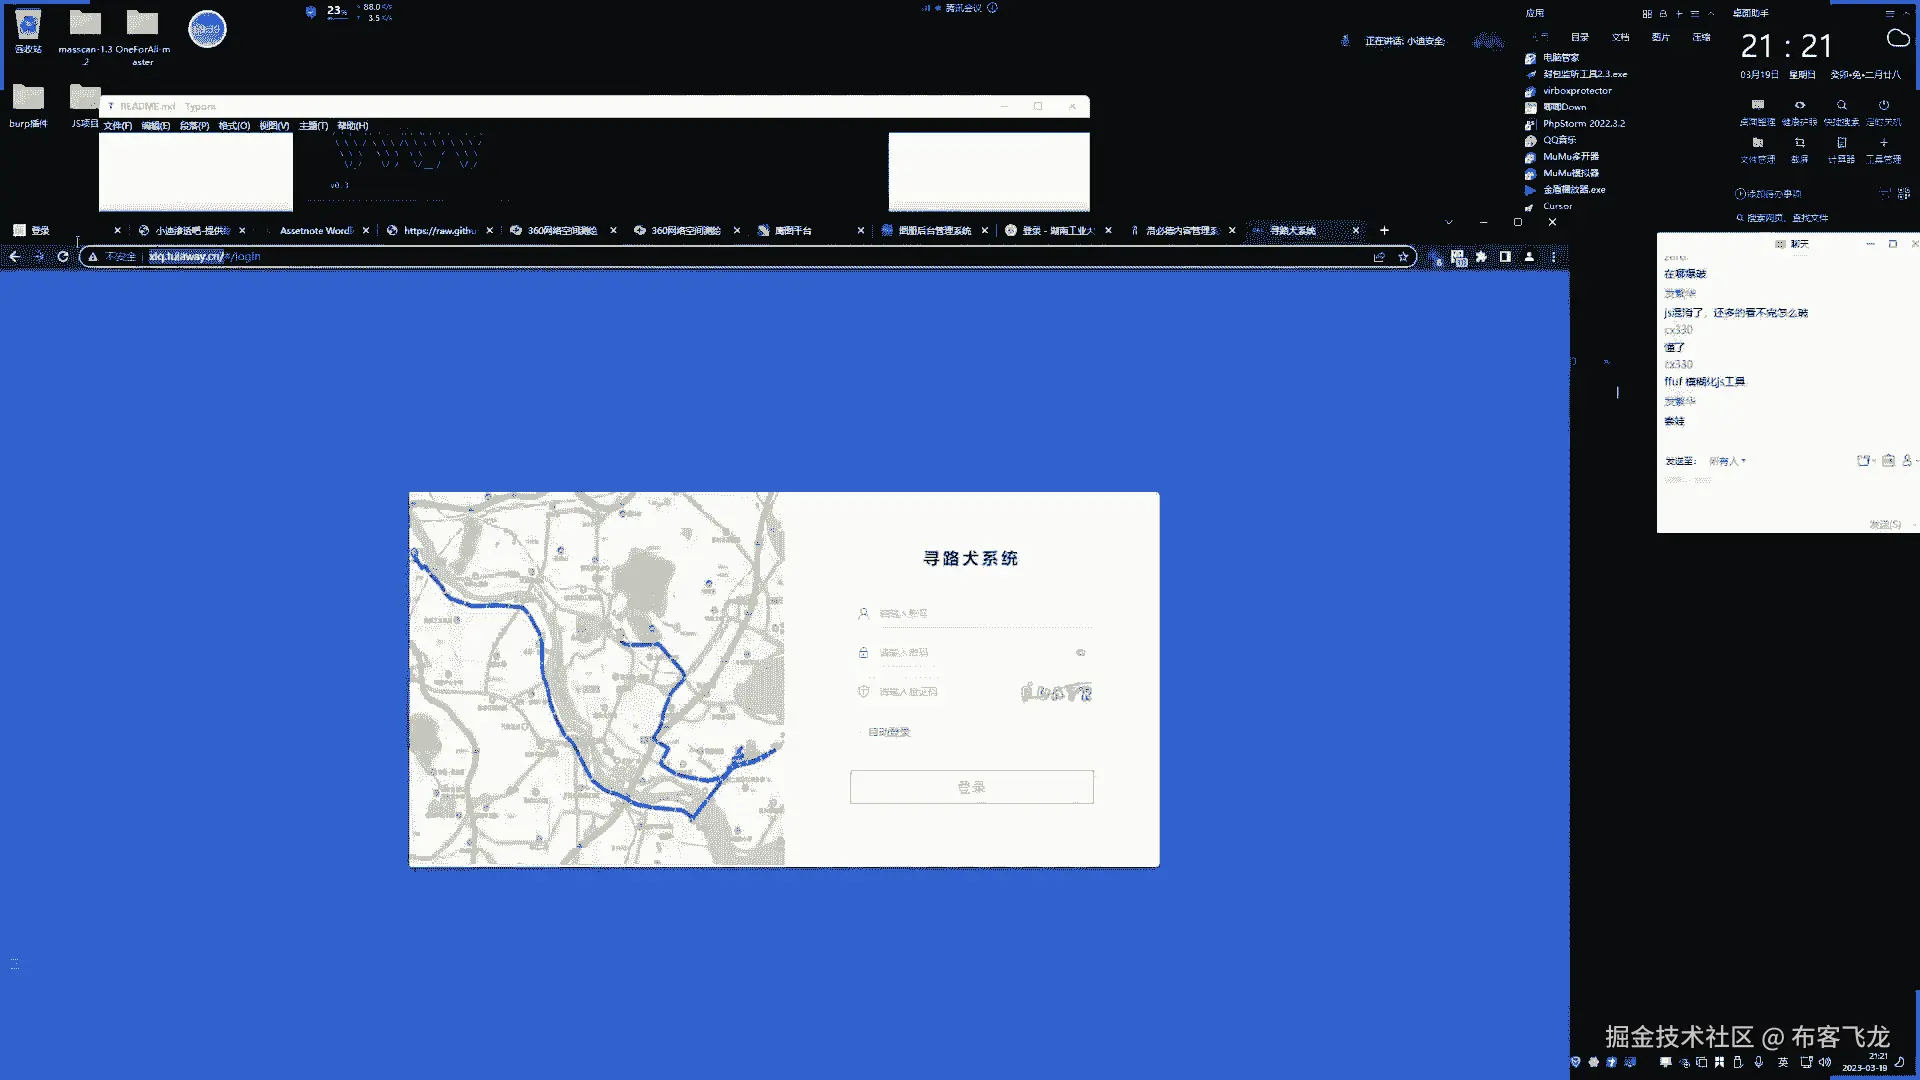
Task: Bookmark page with the star icon
Action: [1403, 257]
